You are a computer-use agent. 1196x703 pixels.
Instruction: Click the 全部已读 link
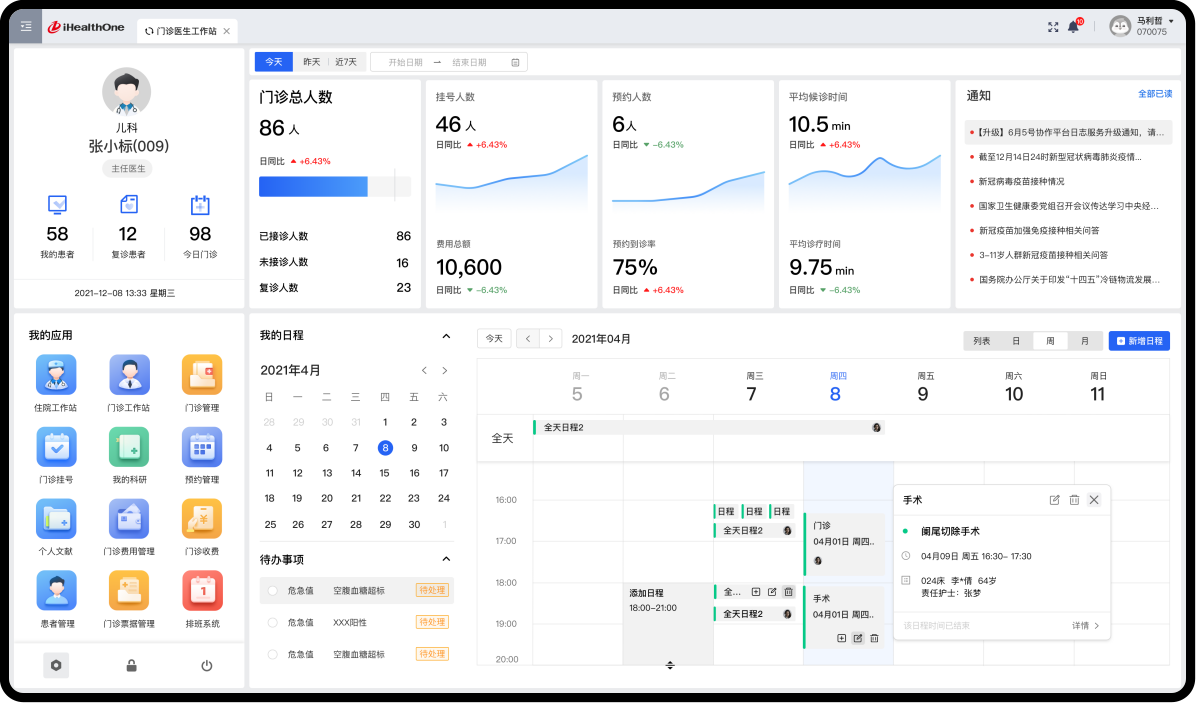pyautogui.click(x=1154, y=94)
